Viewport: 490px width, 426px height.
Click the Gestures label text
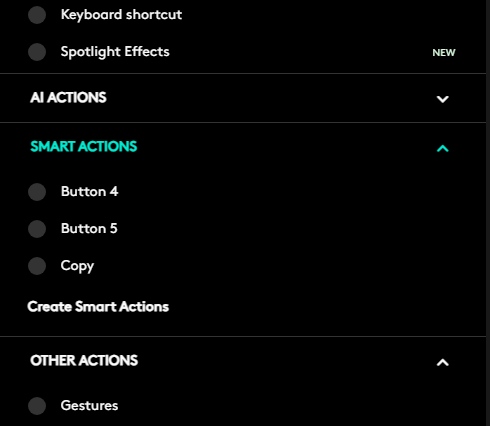click(89, 406)
